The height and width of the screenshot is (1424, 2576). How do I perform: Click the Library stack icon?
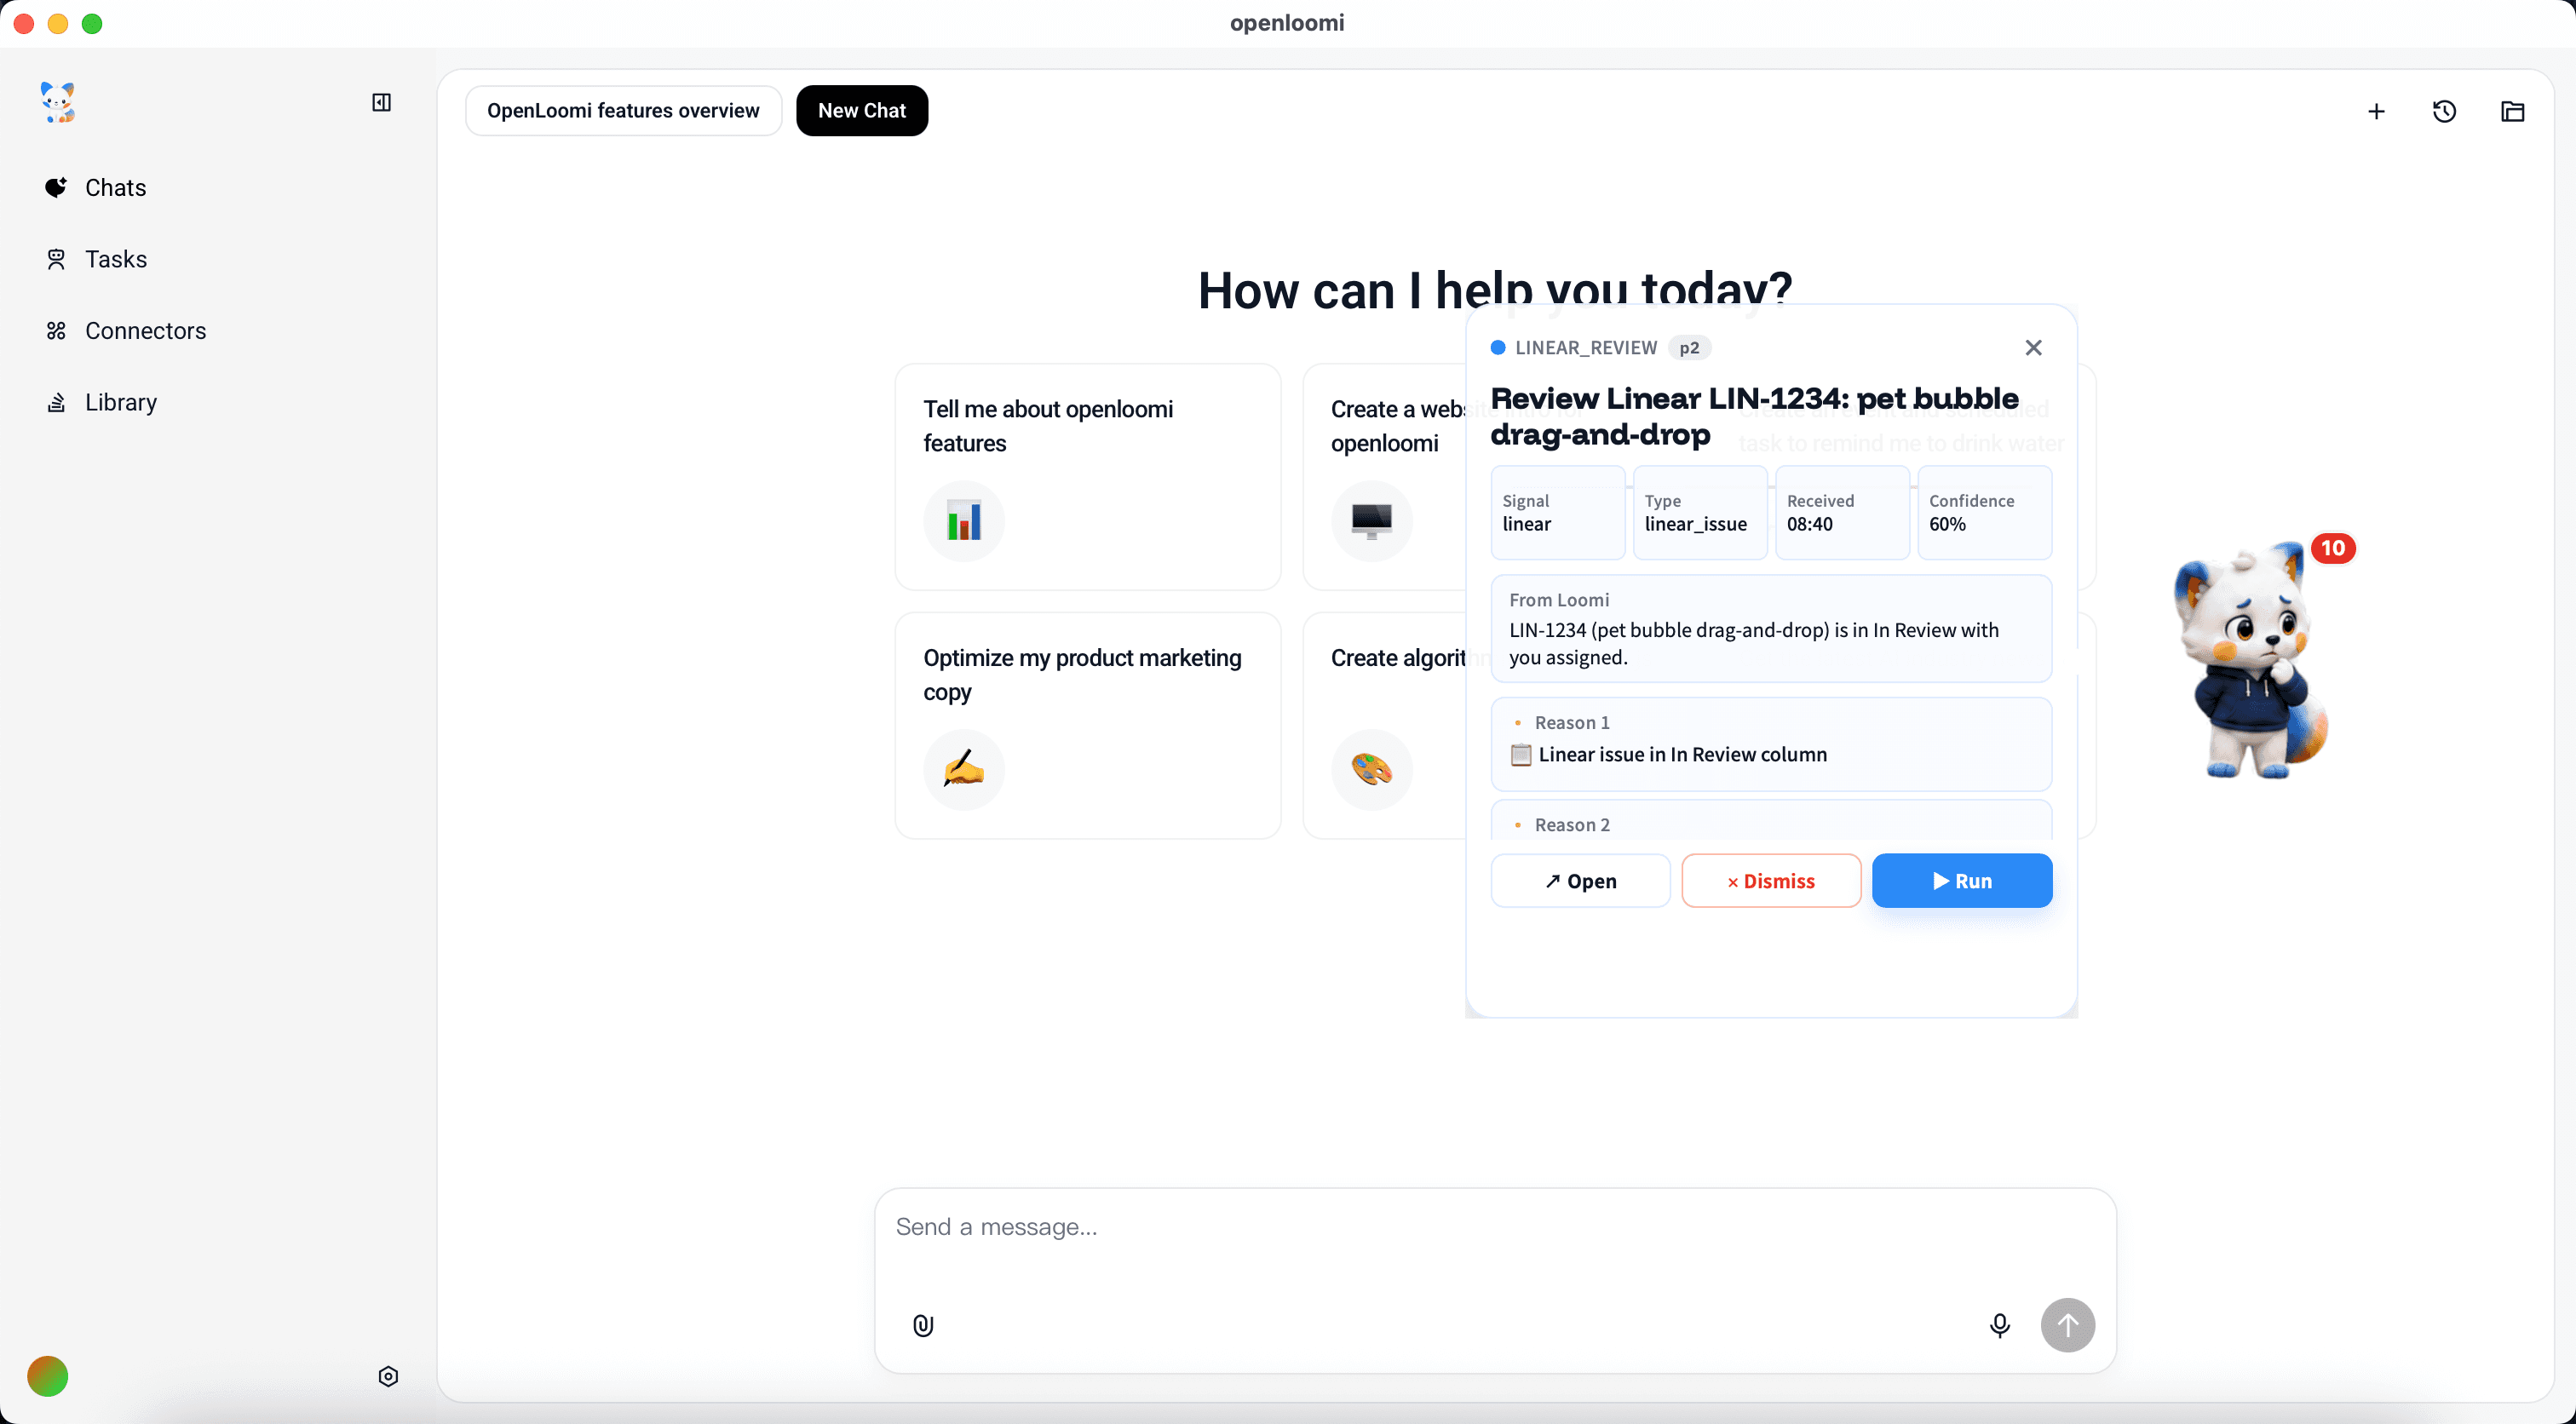56,402
